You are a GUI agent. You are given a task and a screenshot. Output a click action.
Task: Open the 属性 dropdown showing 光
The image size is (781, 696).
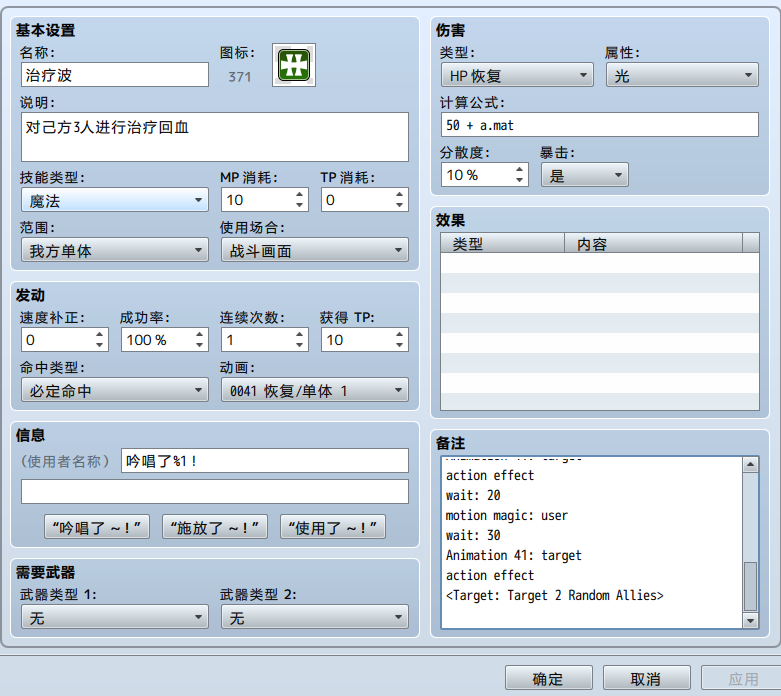[682, 75]
